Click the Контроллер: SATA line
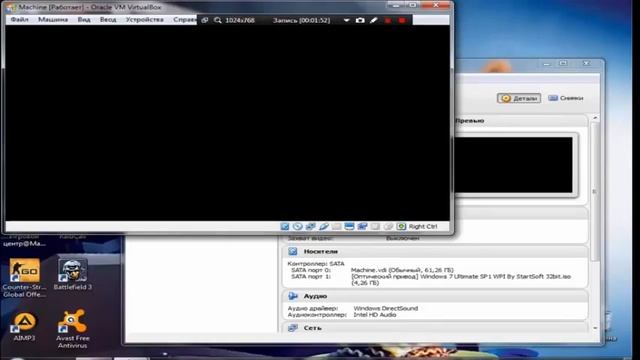Screen dimensions: 640x360 point(316,264)
